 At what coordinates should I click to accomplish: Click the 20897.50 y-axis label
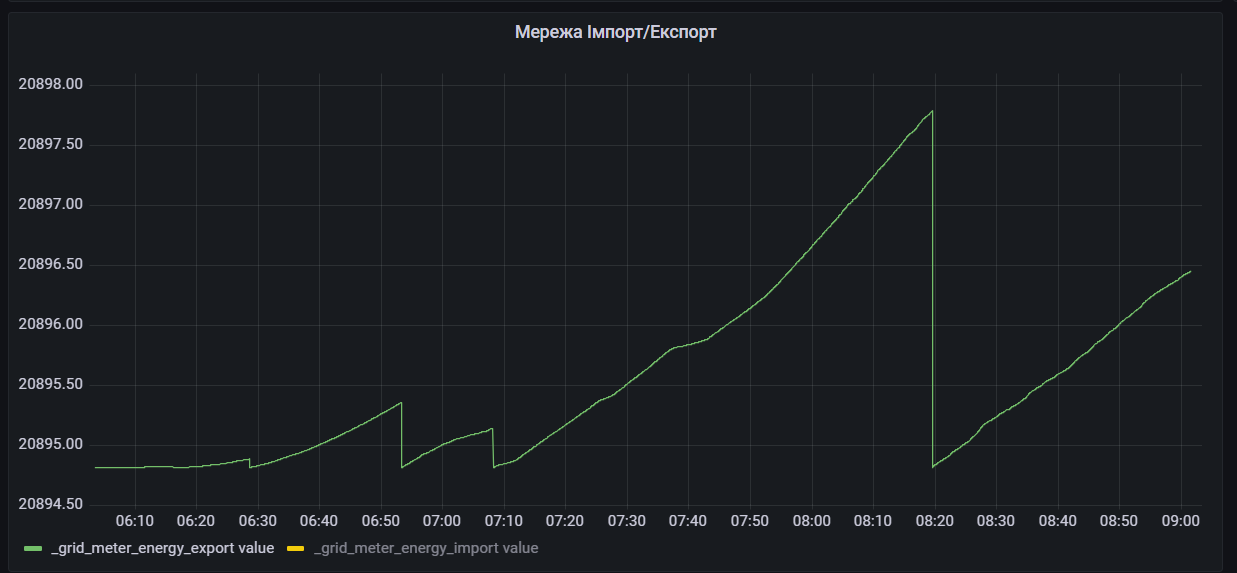click(50, 145)
